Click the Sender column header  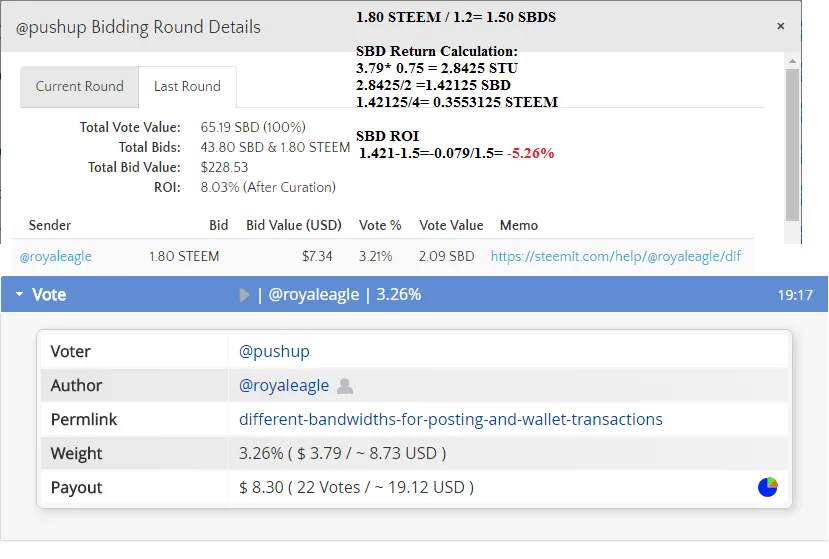click(x=50, y=225)
